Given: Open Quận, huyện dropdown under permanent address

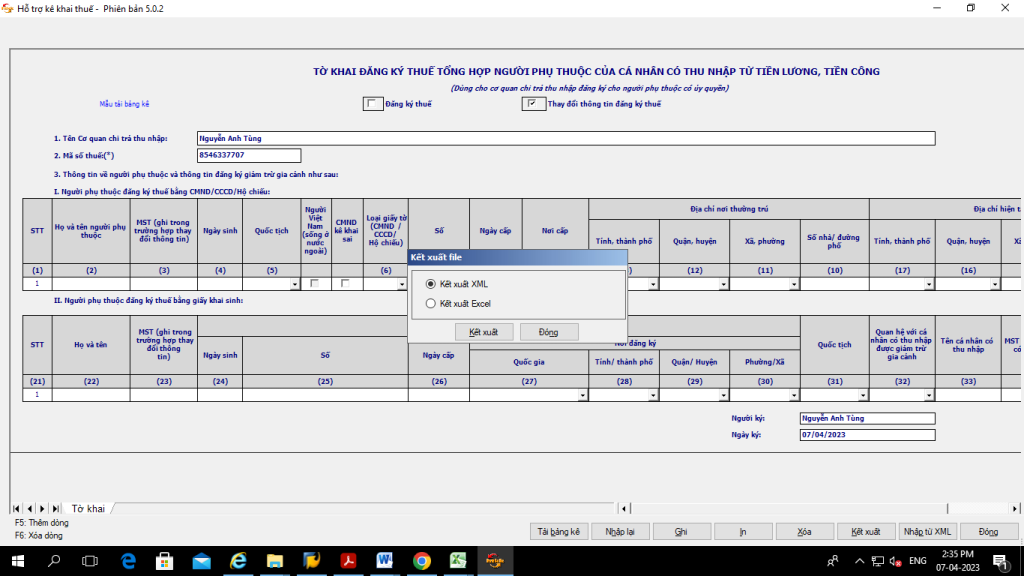Looking at the screenshot, I should pyautogui.click(x=720, y=284).
